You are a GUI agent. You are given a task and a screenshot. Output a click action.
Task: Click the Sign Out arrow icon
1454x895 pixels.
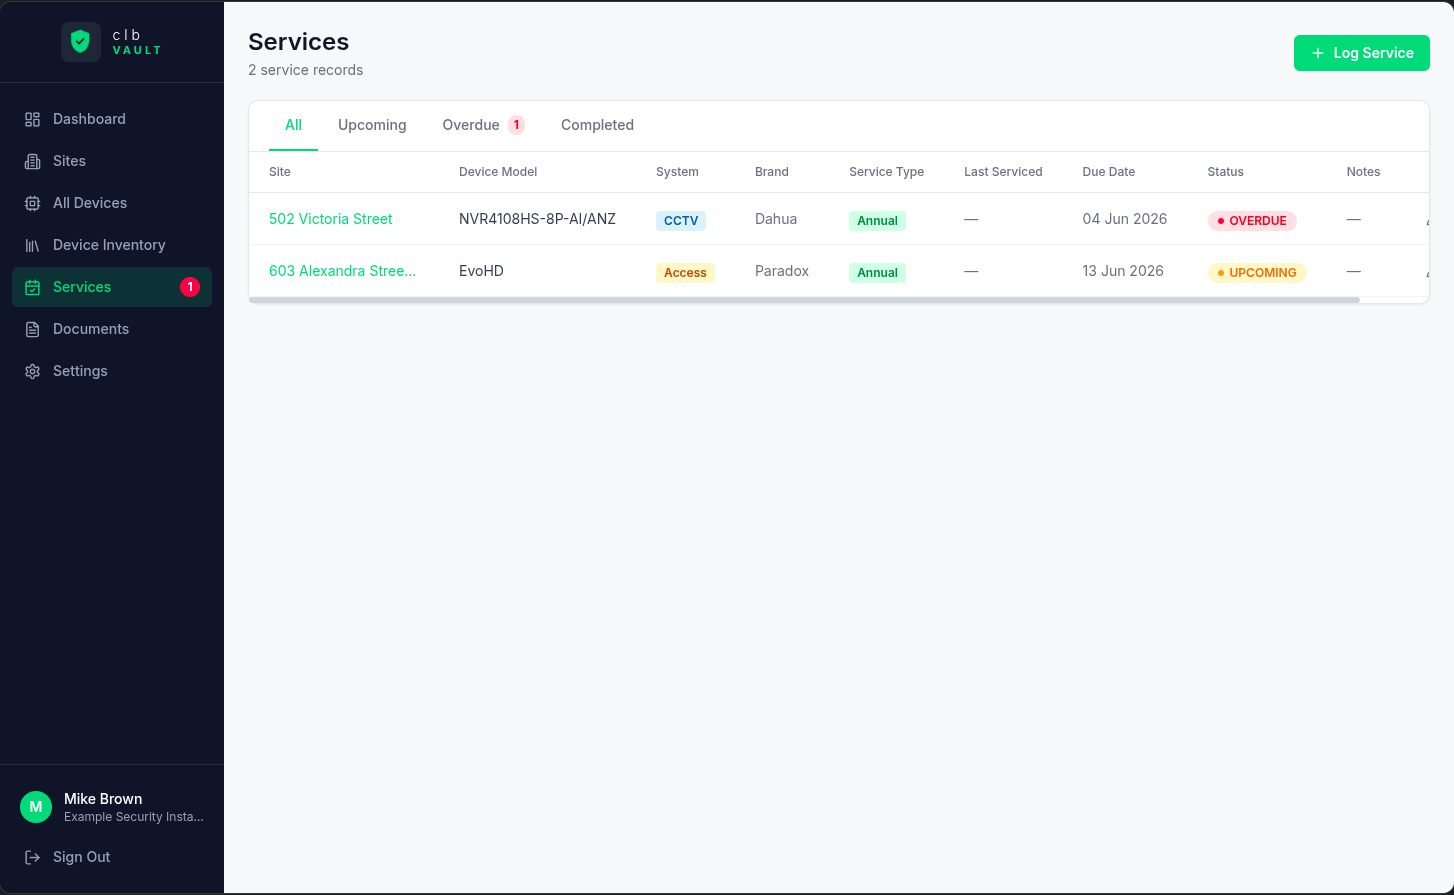click(x=32, y=857)
